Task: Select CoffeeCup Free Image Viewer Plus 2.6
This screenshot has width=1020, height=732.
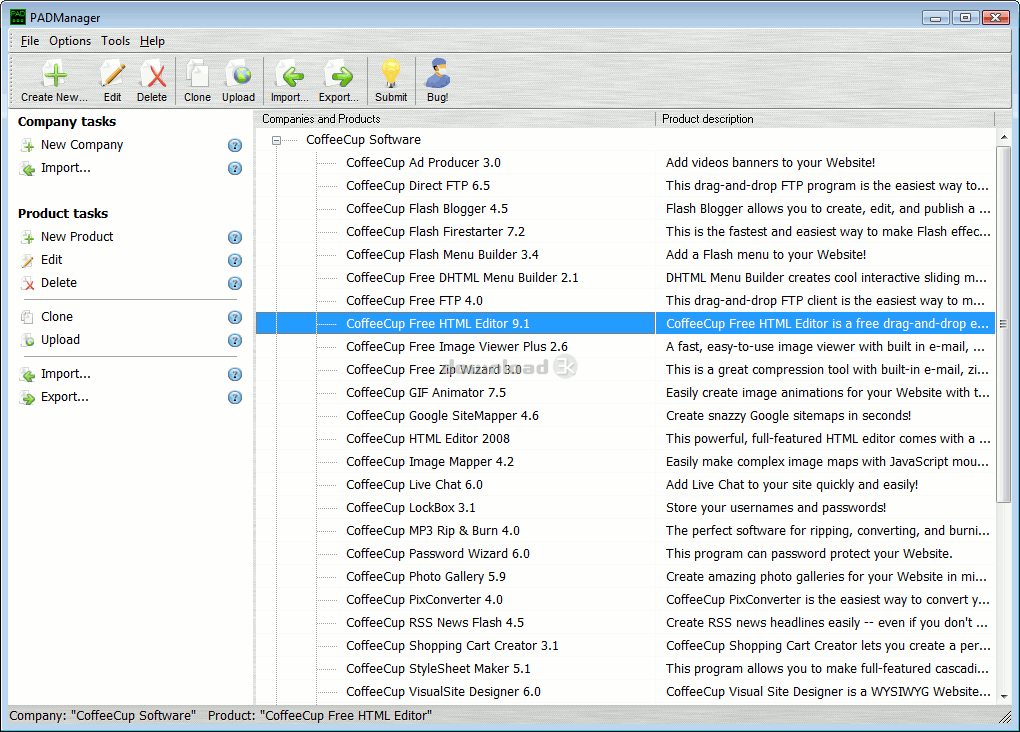Action: tap(457, 347)
